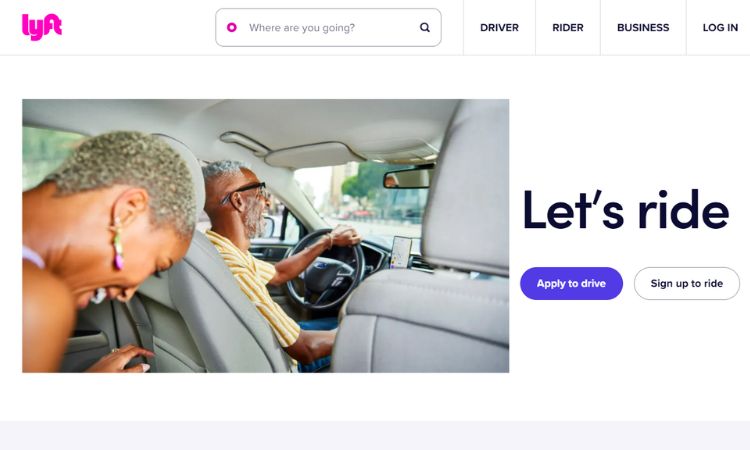
Task: Click the pink Lyft logo
Action: (x=42, y=27)
